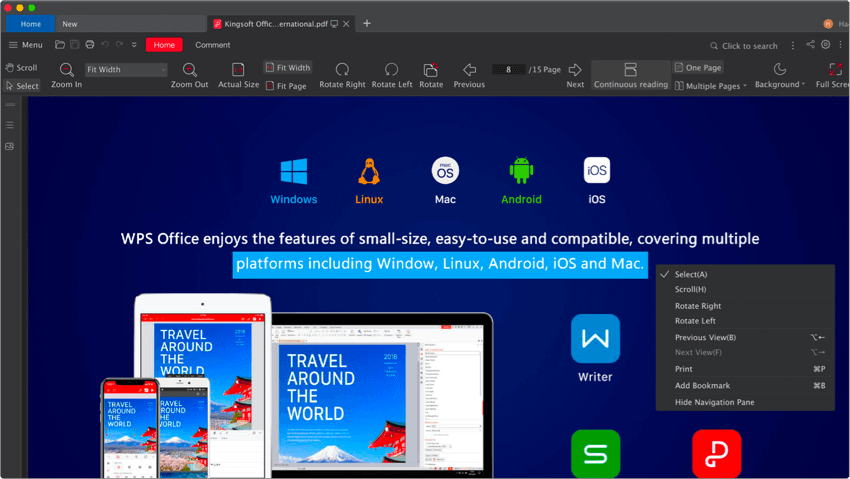The image size is (850, 479).
Task: Click the Android robot in the page
Action: [521, 170]
